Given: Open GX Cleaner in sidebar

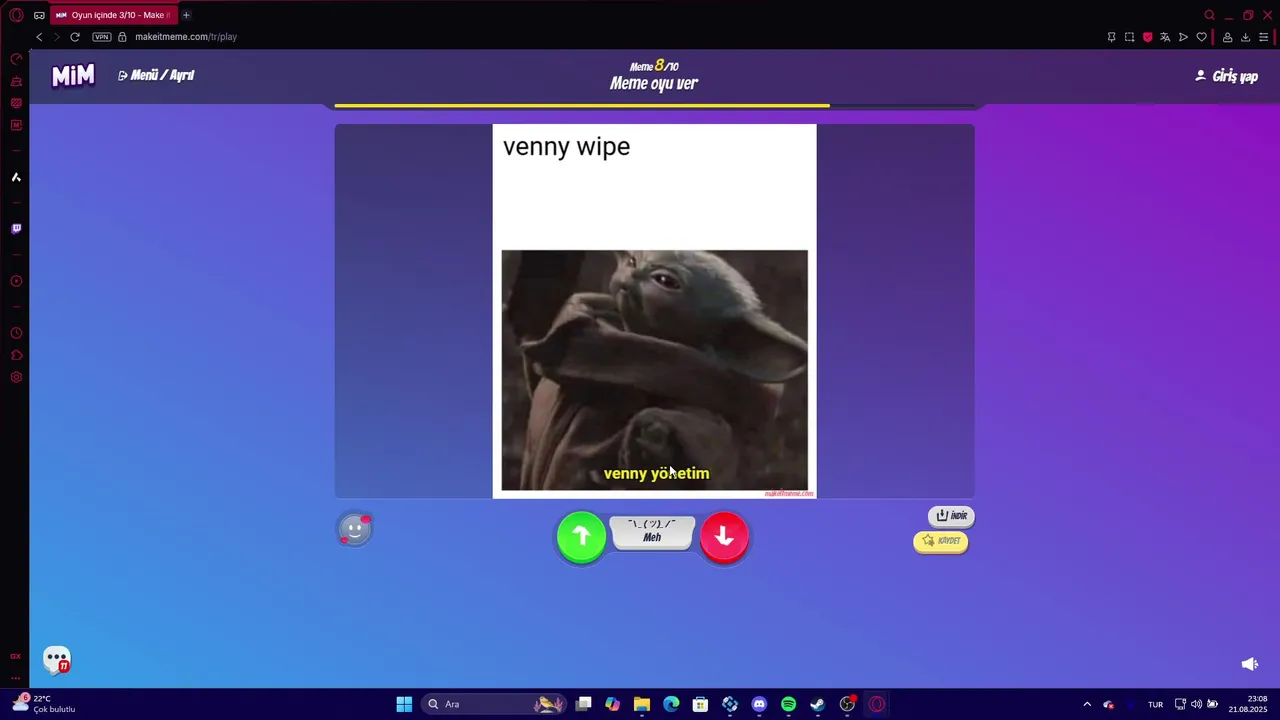Looking at the screenshot, I should coord(16,81).
